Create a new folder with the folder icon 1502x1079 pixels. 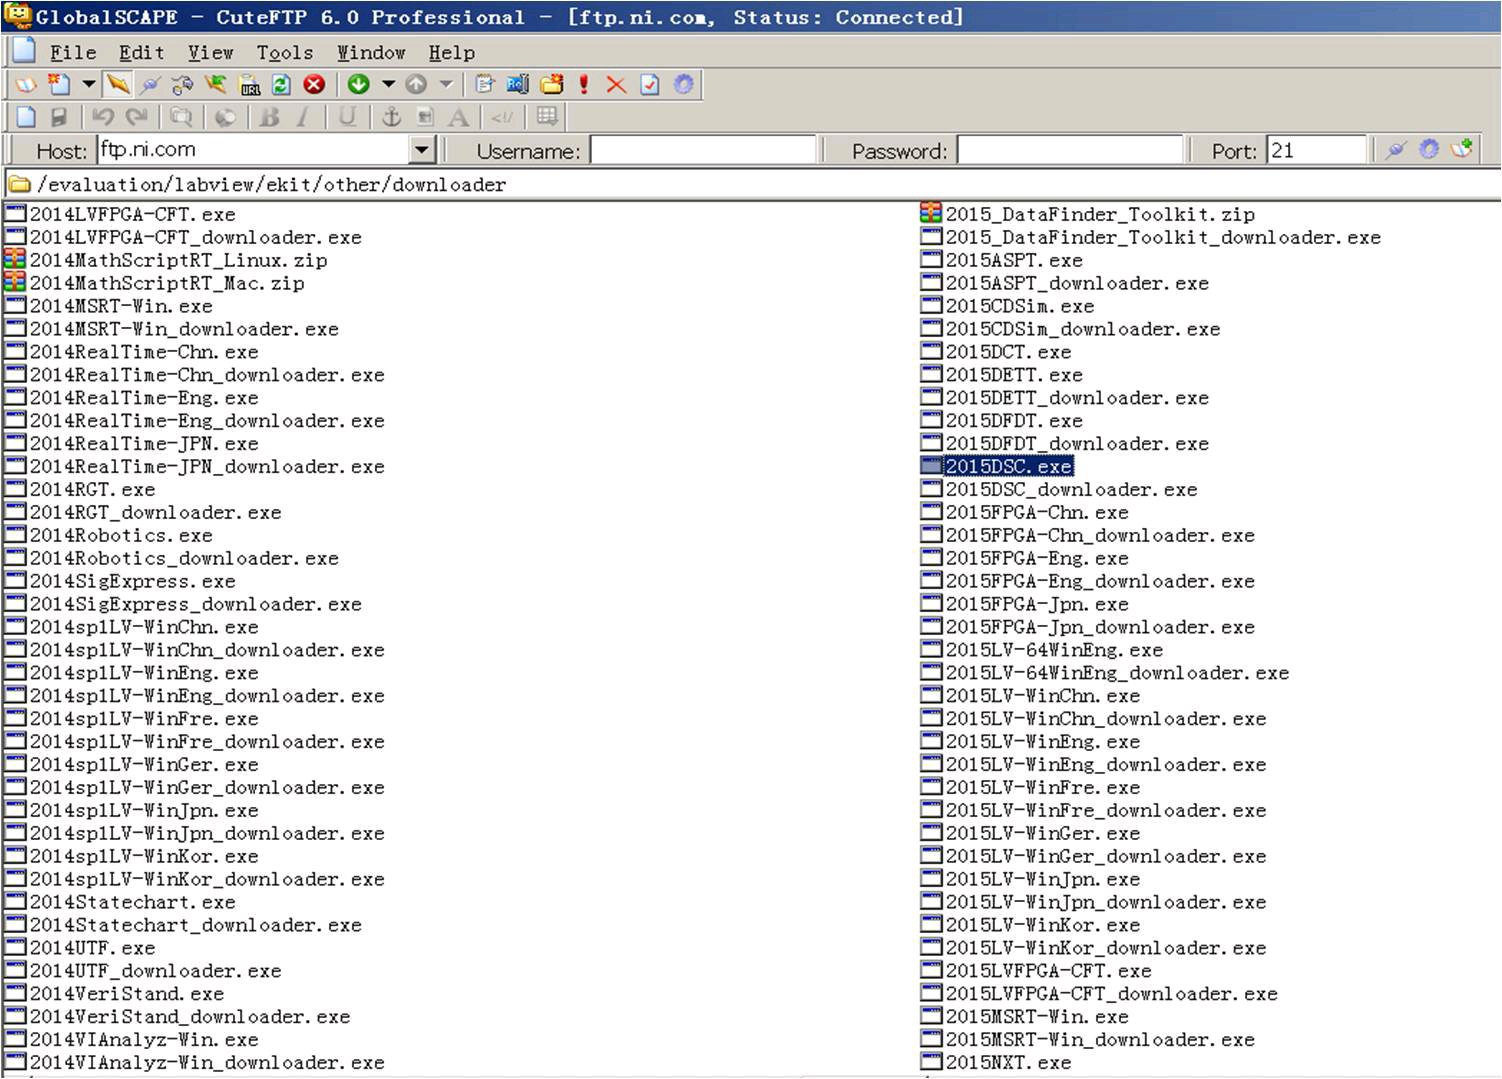[x=551, y=85]
